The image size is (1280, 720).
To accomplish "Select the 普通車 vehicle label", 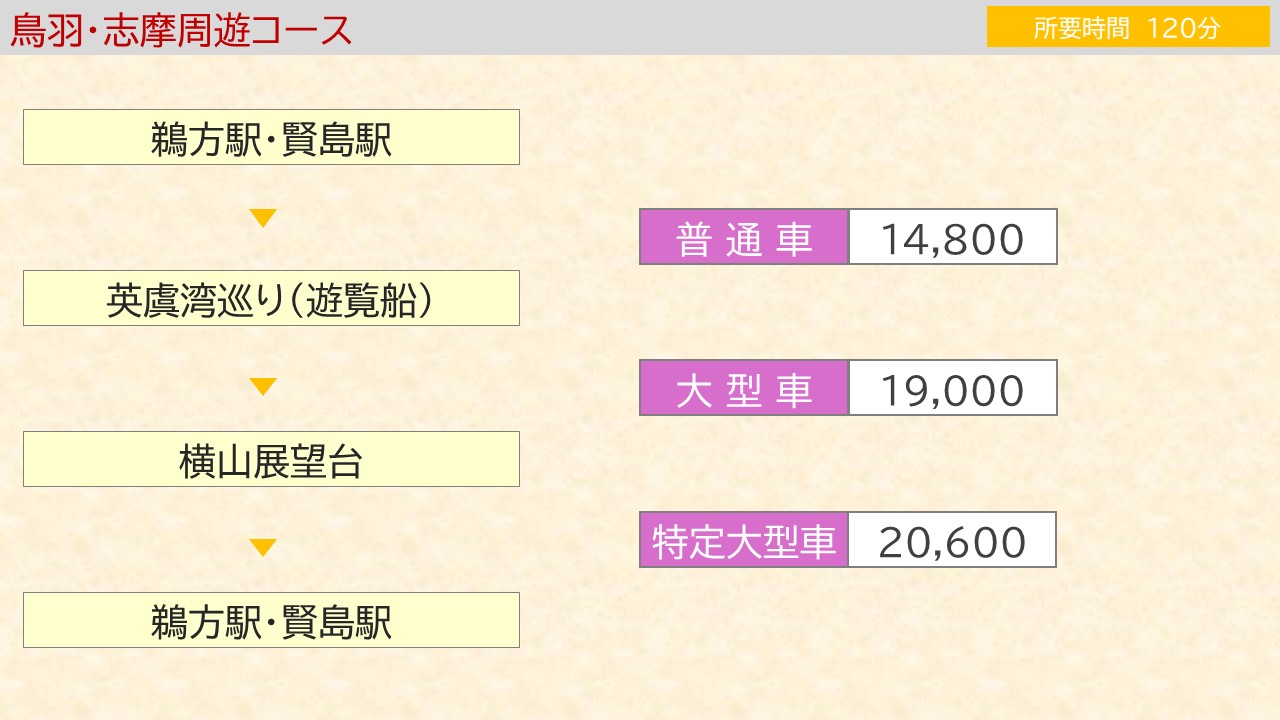I will click(x=744, y=237).
